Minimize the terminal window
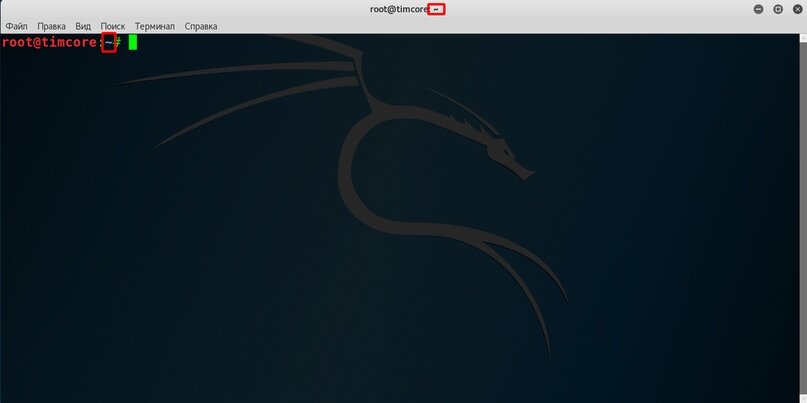This screenshot has width=807, height=403. pyautogui.click(x=758, y=9)
